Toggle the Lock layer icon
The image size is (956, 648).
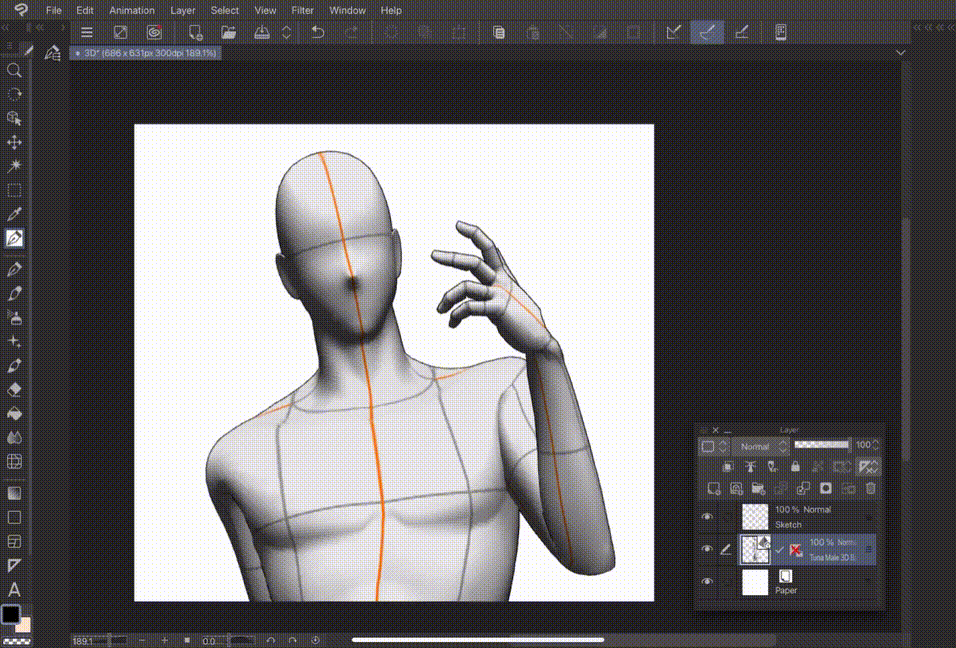(795, 466)
